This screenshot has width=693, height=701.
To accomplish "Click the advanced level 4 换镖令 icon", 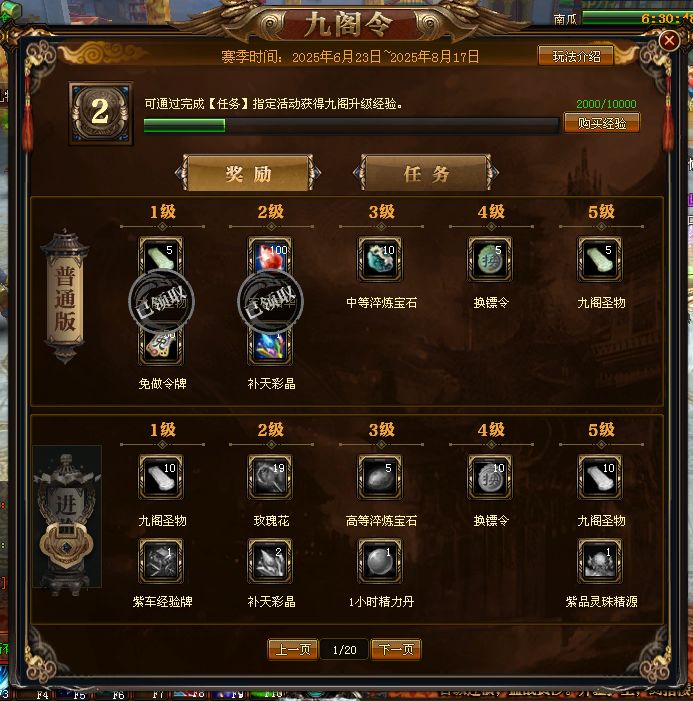I will point(490,477).
